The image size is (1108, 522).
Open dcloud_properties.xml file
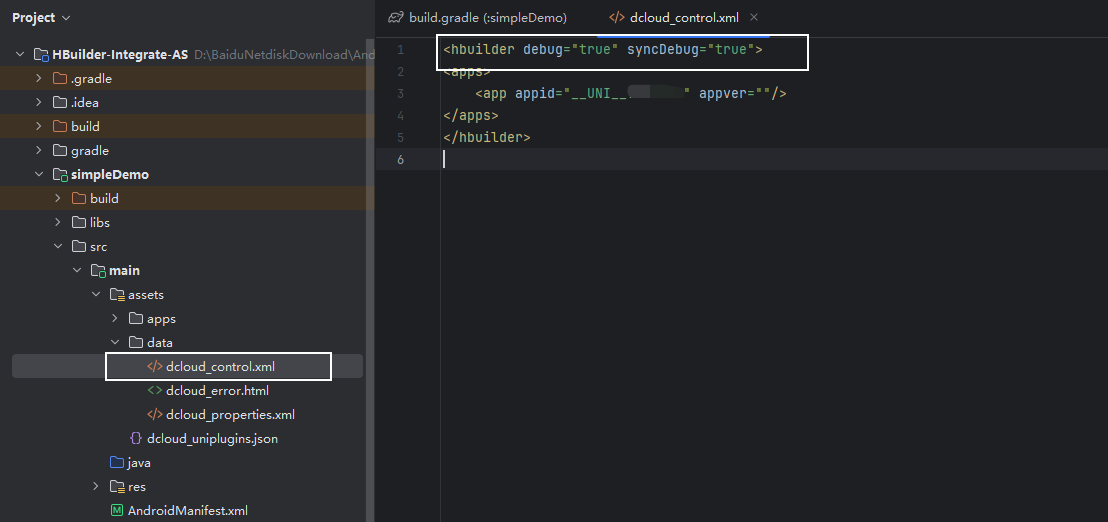[230, 415]
